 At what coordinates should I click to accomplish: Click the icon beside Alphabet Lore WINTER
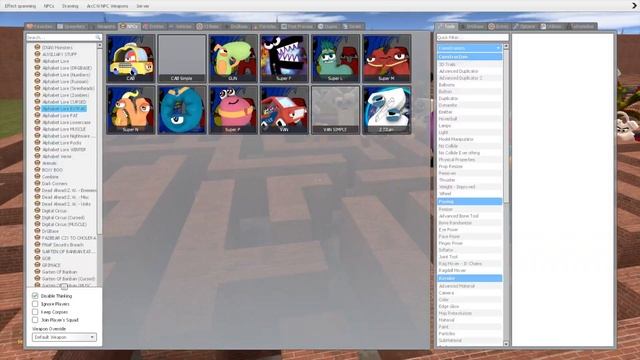pos(38,149)
